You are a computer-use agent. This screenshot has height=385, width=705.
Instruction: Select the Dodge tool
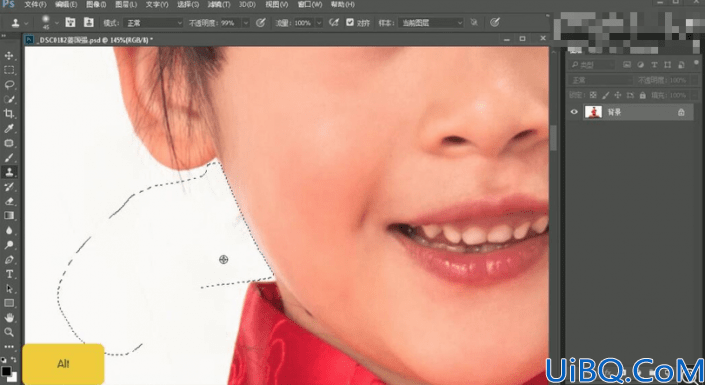coord(9,245)
